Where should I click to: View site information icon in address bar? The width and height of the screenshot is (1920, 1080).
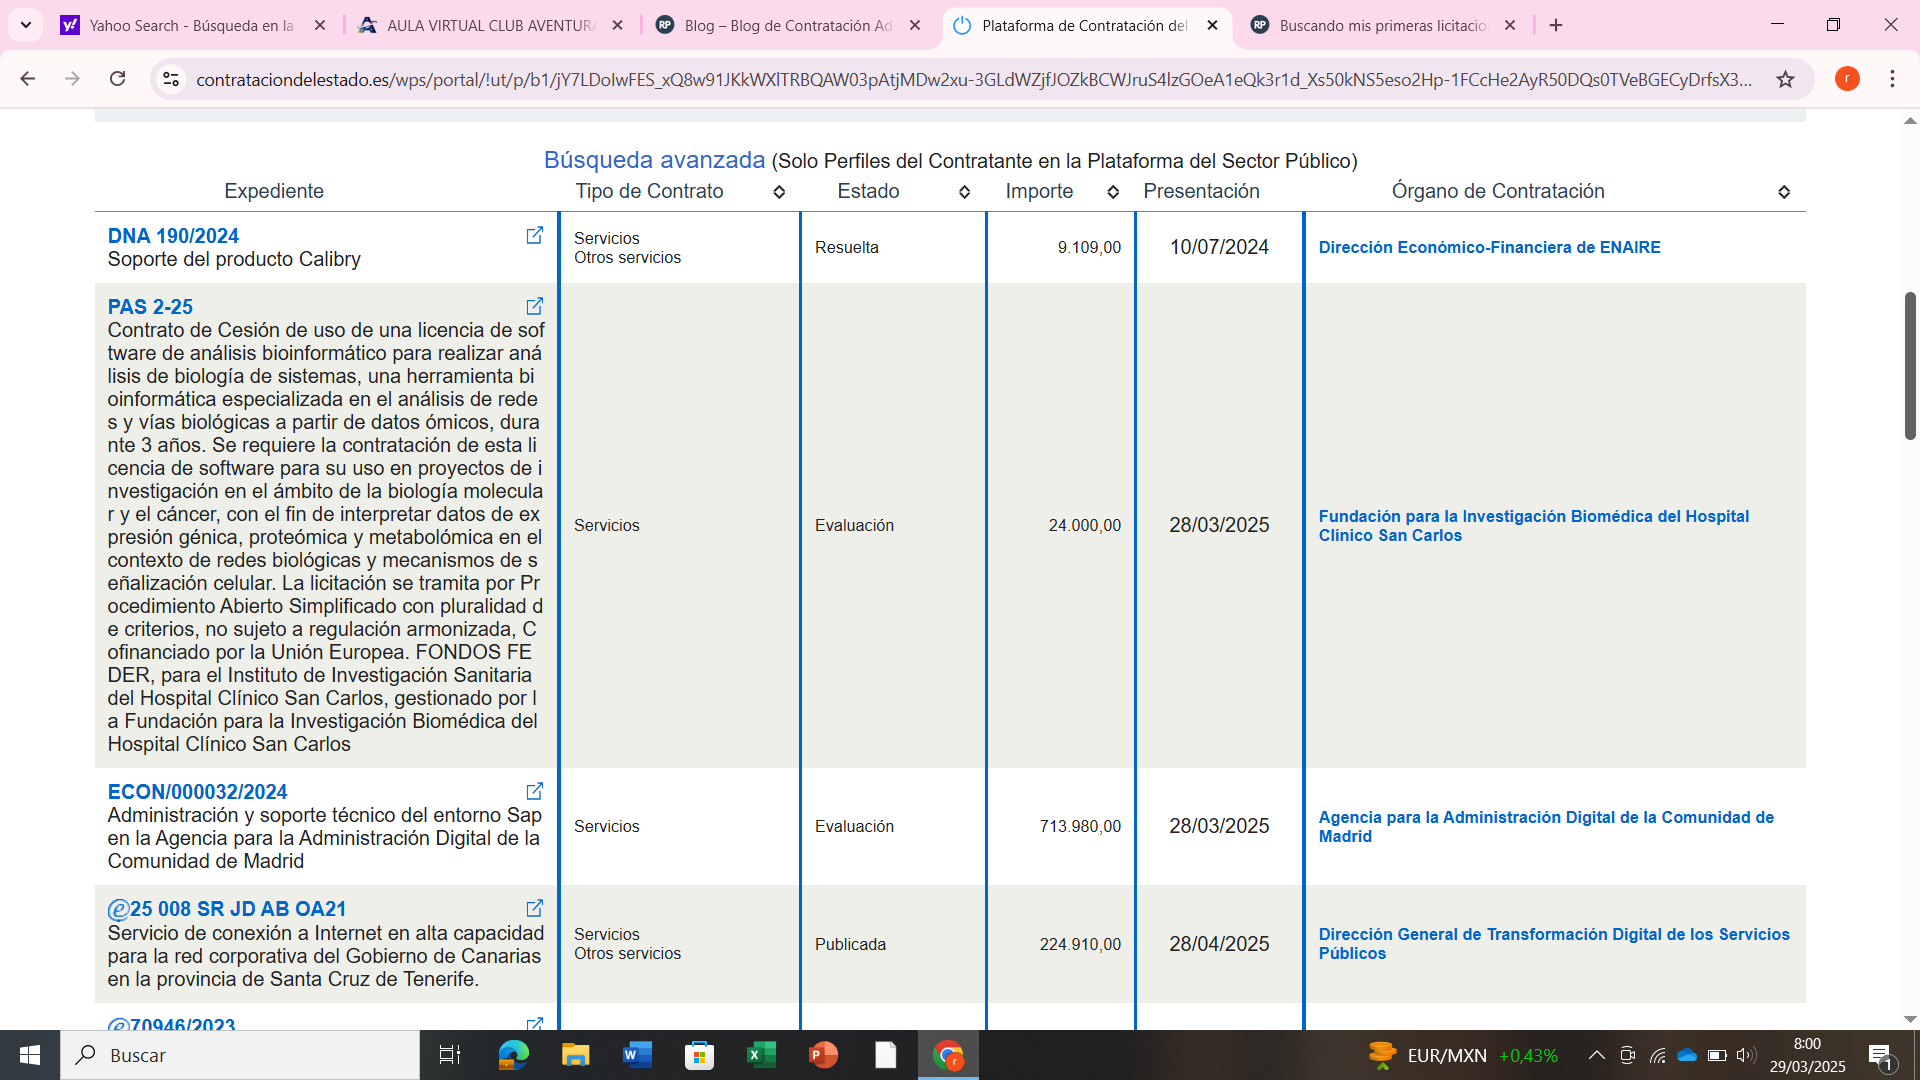point(171,79)
